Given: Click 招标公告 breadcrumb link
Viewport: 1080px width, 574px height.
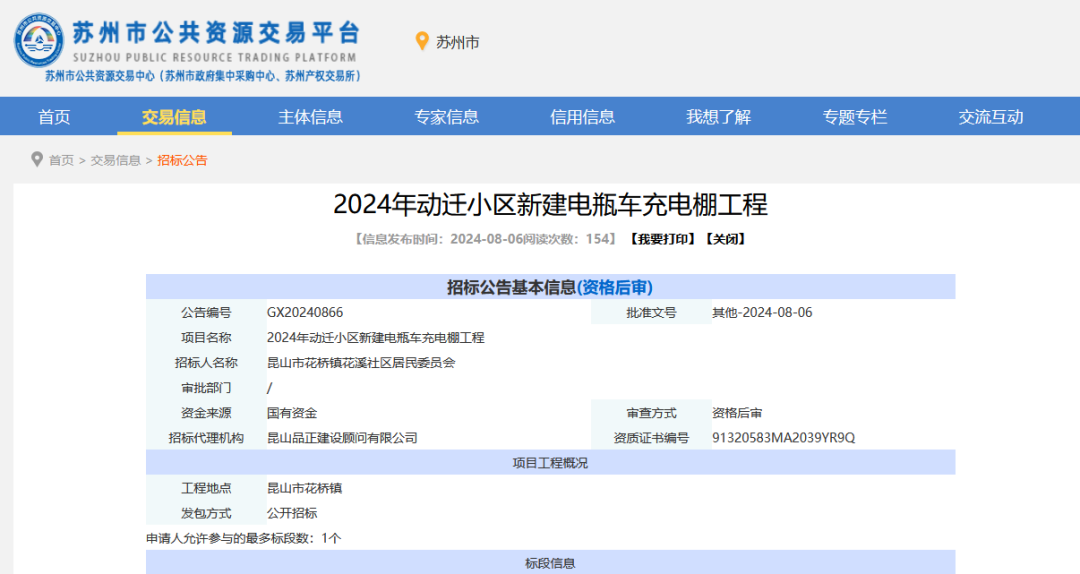Looking at the screenshot, I should click(x=182, y=160).
